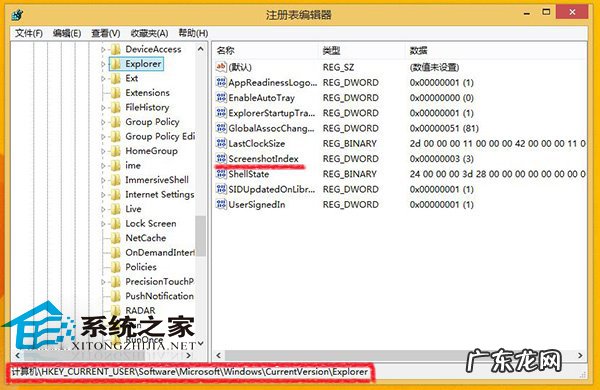Select the PushNotification tree item
This screenshot has height=390, width=600.
pos(160,296)
